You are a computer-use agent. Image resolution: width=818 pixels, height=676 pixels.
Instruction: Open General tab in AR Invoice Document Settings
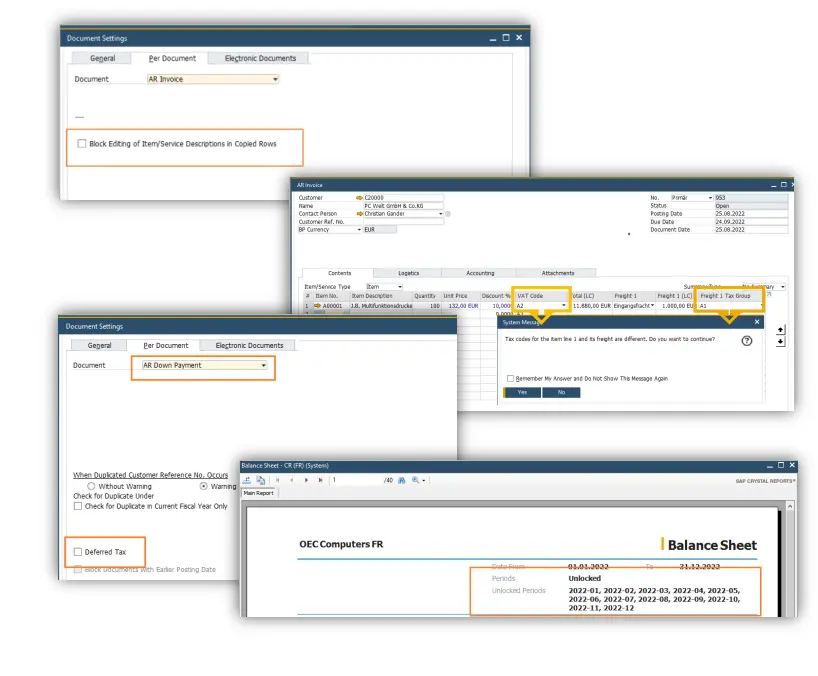(102, 58)
